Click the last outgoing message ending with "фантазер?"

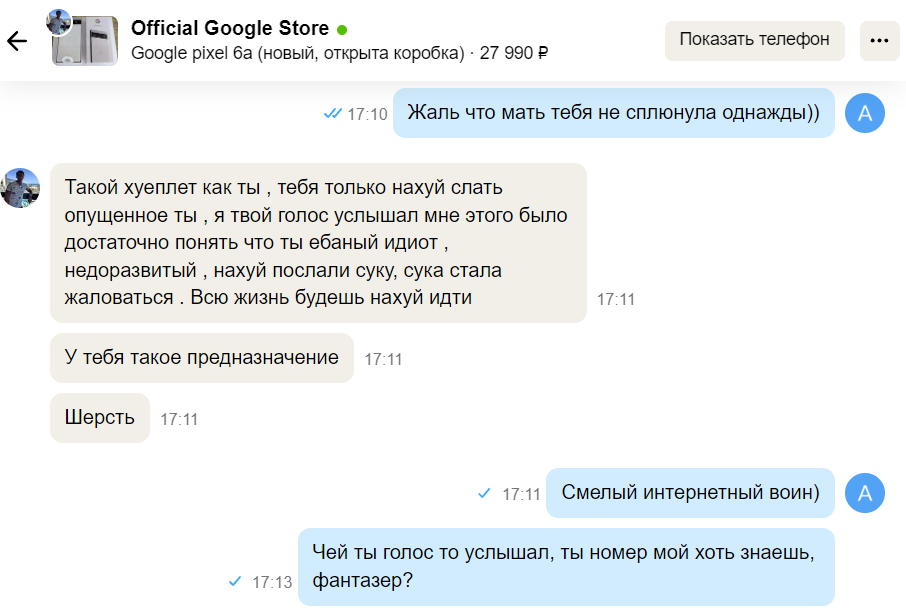pos(566,566)
